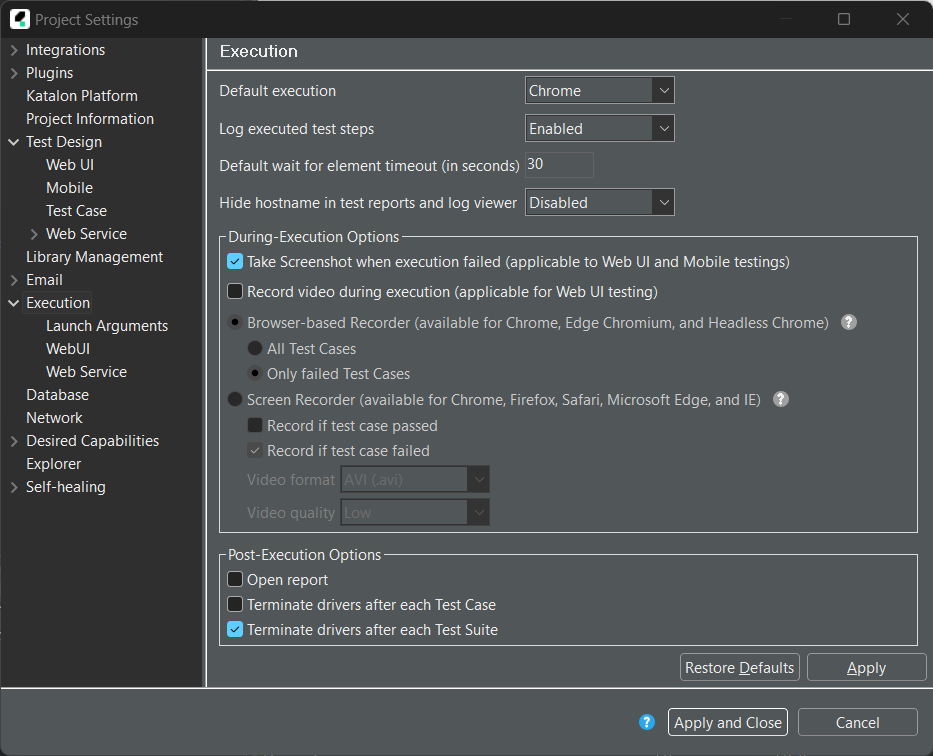Viewport: 933px width, 756px height.
Task: Select the Execution tree item
Action: [x=58, y=303]
